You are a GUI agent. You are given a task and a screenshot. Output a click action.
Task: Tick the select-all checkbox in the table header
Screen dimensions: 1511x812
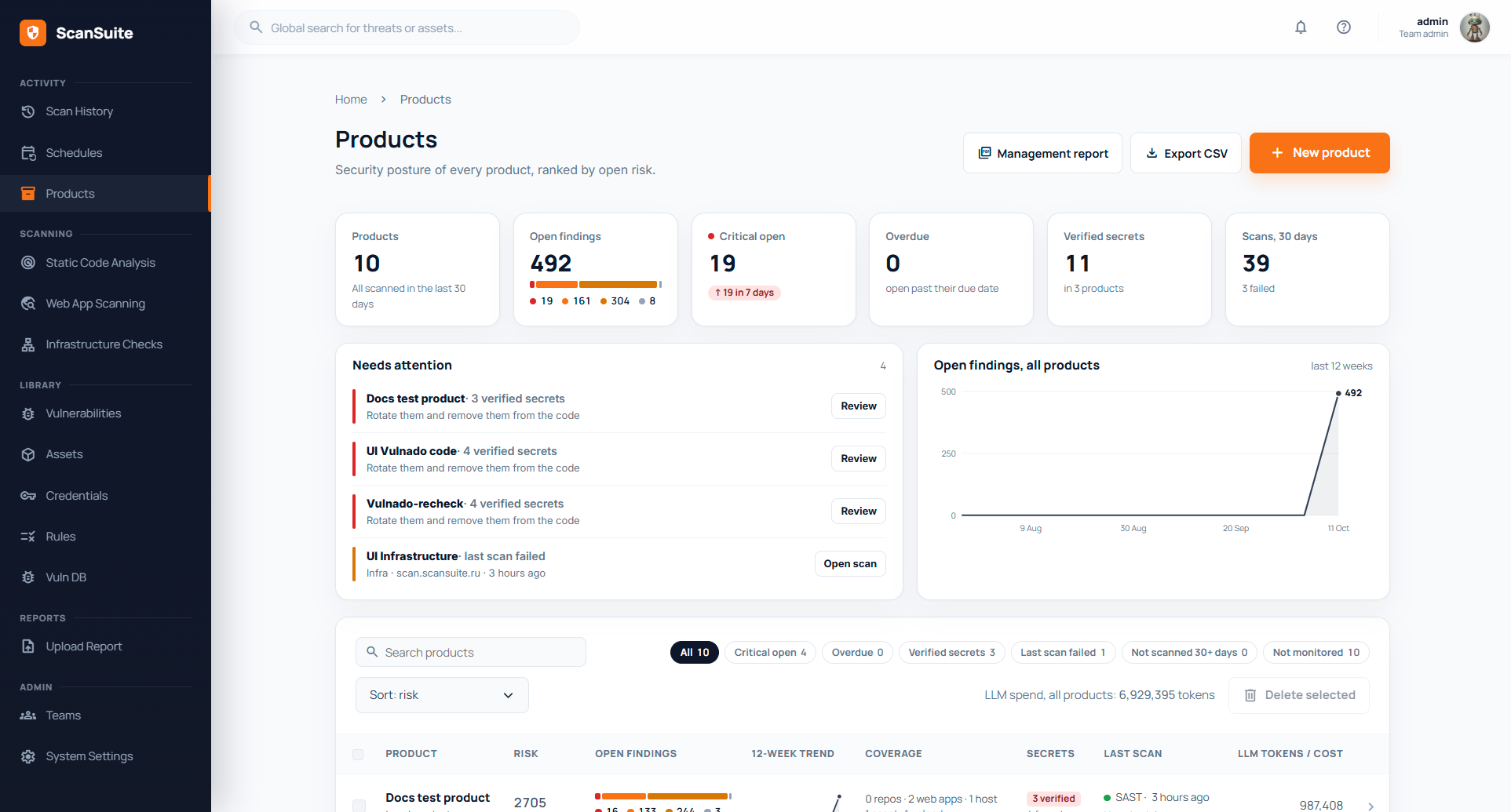click(358, 754)
